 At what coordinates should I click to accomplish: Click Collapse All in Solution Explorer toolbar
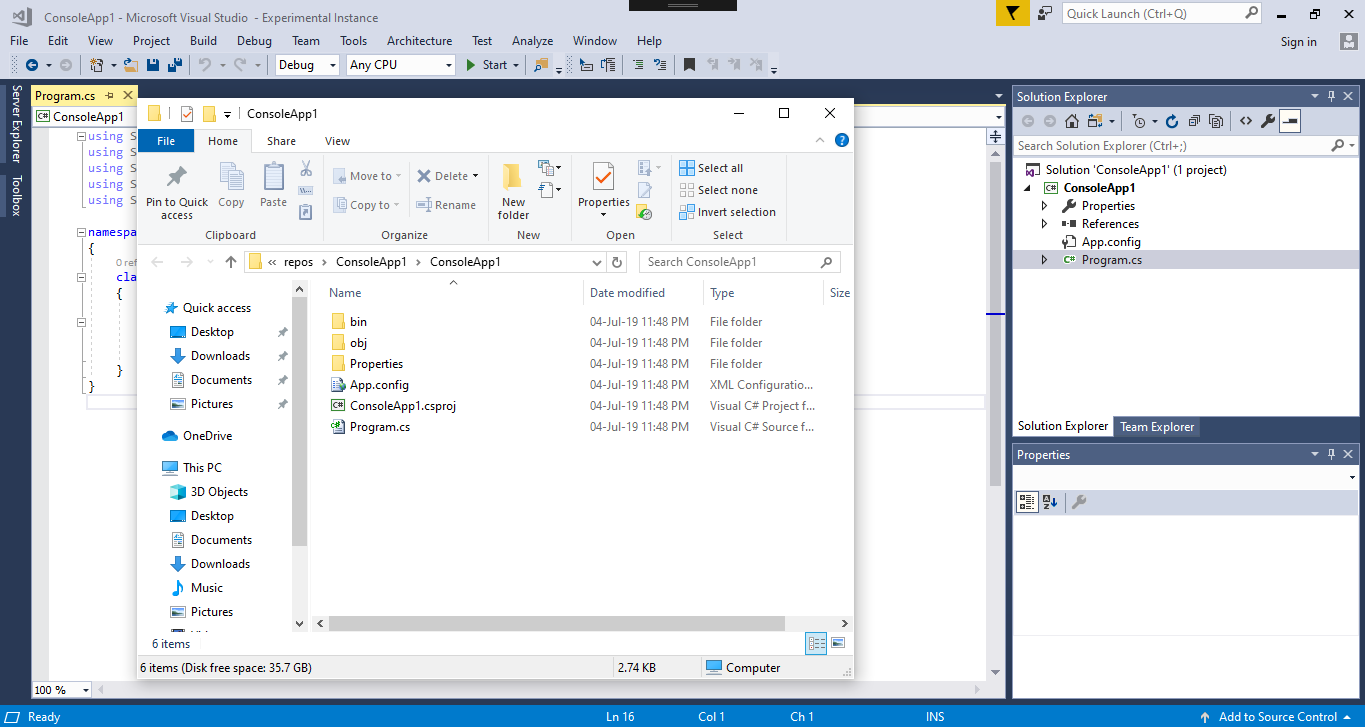[1194, 121]
